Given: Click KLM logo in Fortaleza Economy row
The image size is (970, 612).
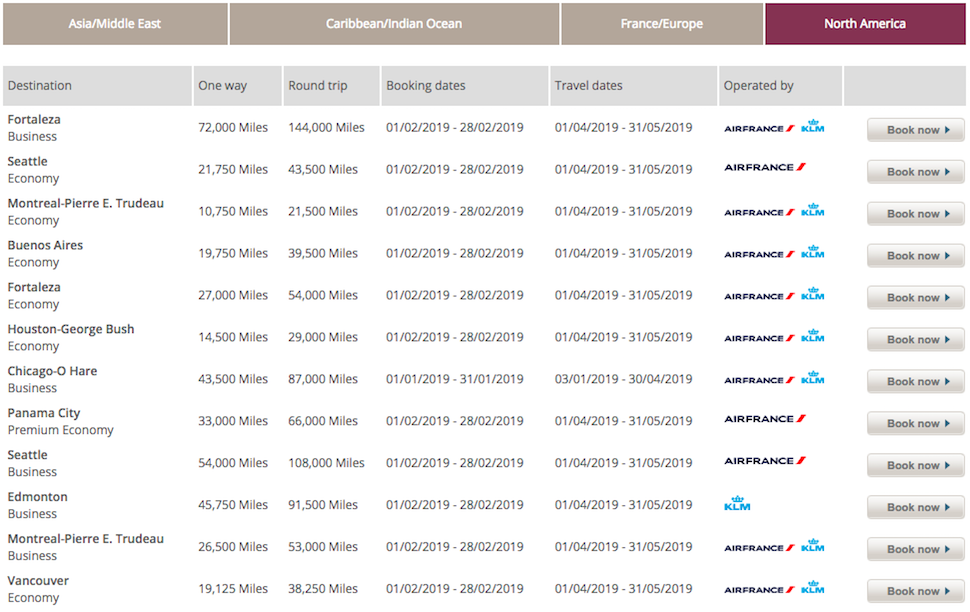Looking at the screenshot, I should (812, 294).
